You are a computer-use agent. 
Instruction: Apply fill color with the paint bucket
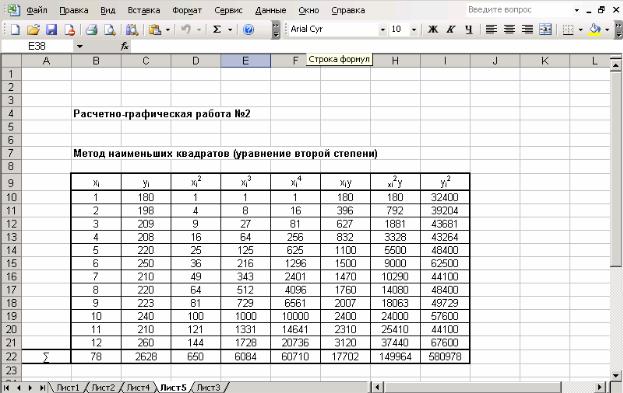(x=595, y=29)
